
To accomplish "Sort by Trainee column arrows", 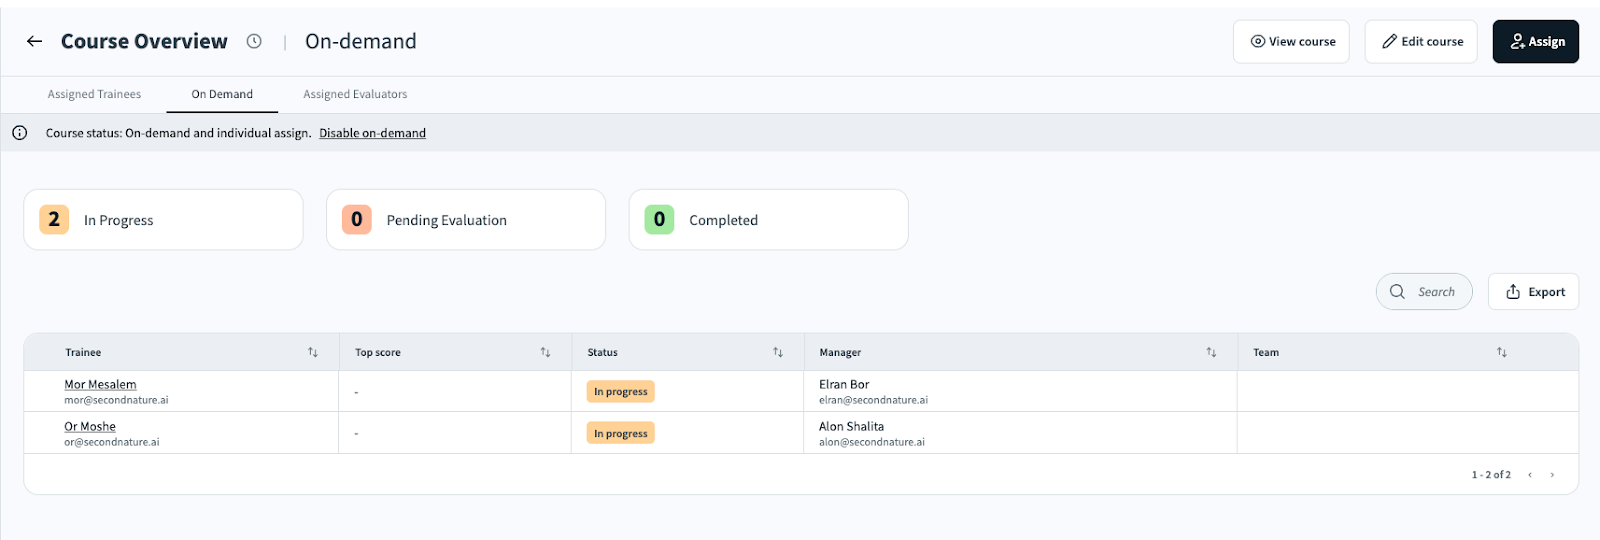I will pyautogui.click(x=313, y=352).
